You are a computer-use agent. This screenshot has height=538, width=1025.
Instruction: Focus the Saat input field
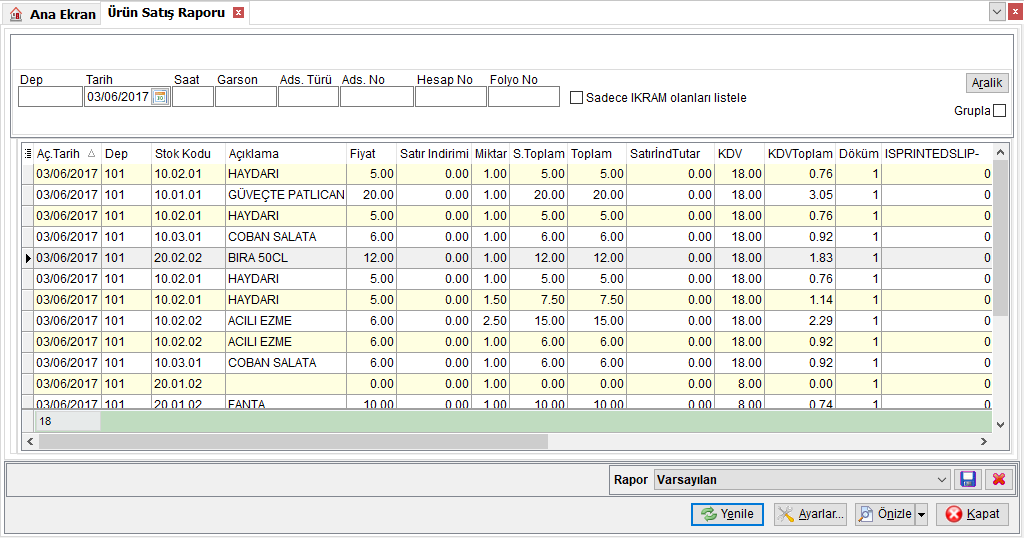[193, 97]
